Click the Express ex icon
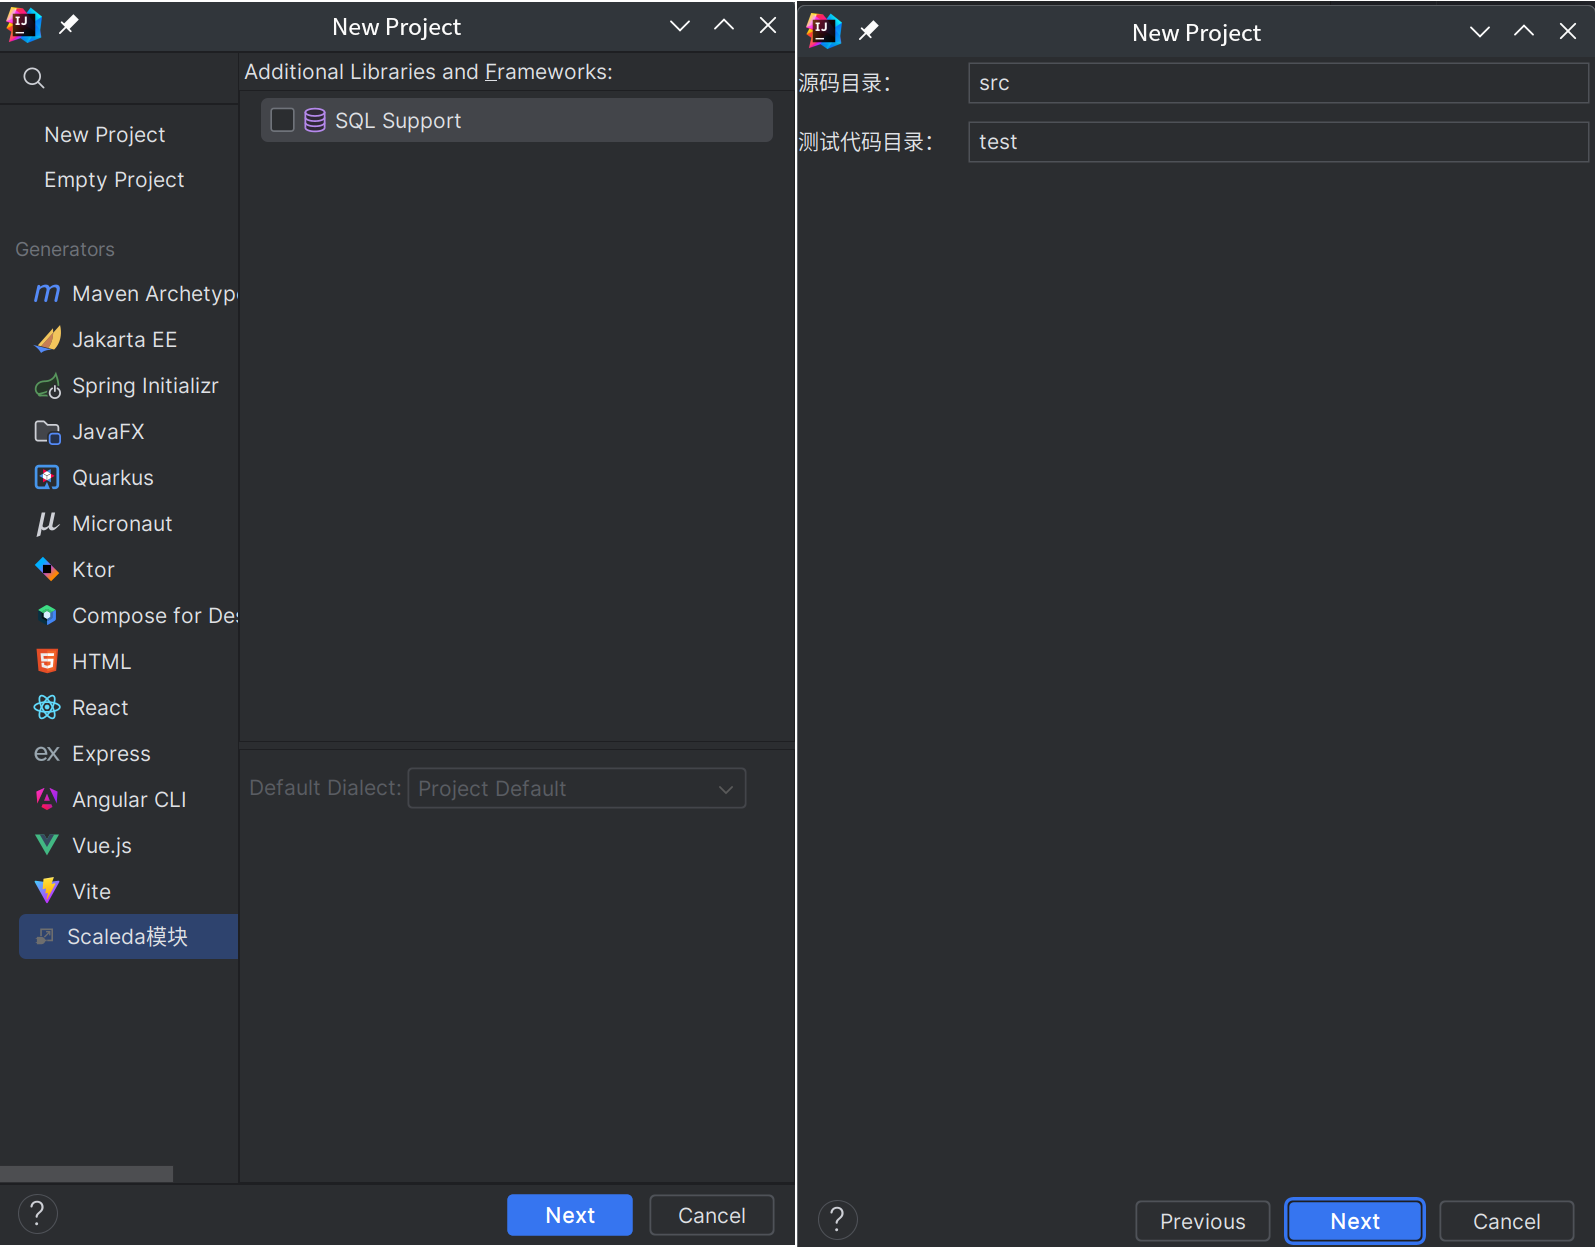 click(x=47, y=753)
